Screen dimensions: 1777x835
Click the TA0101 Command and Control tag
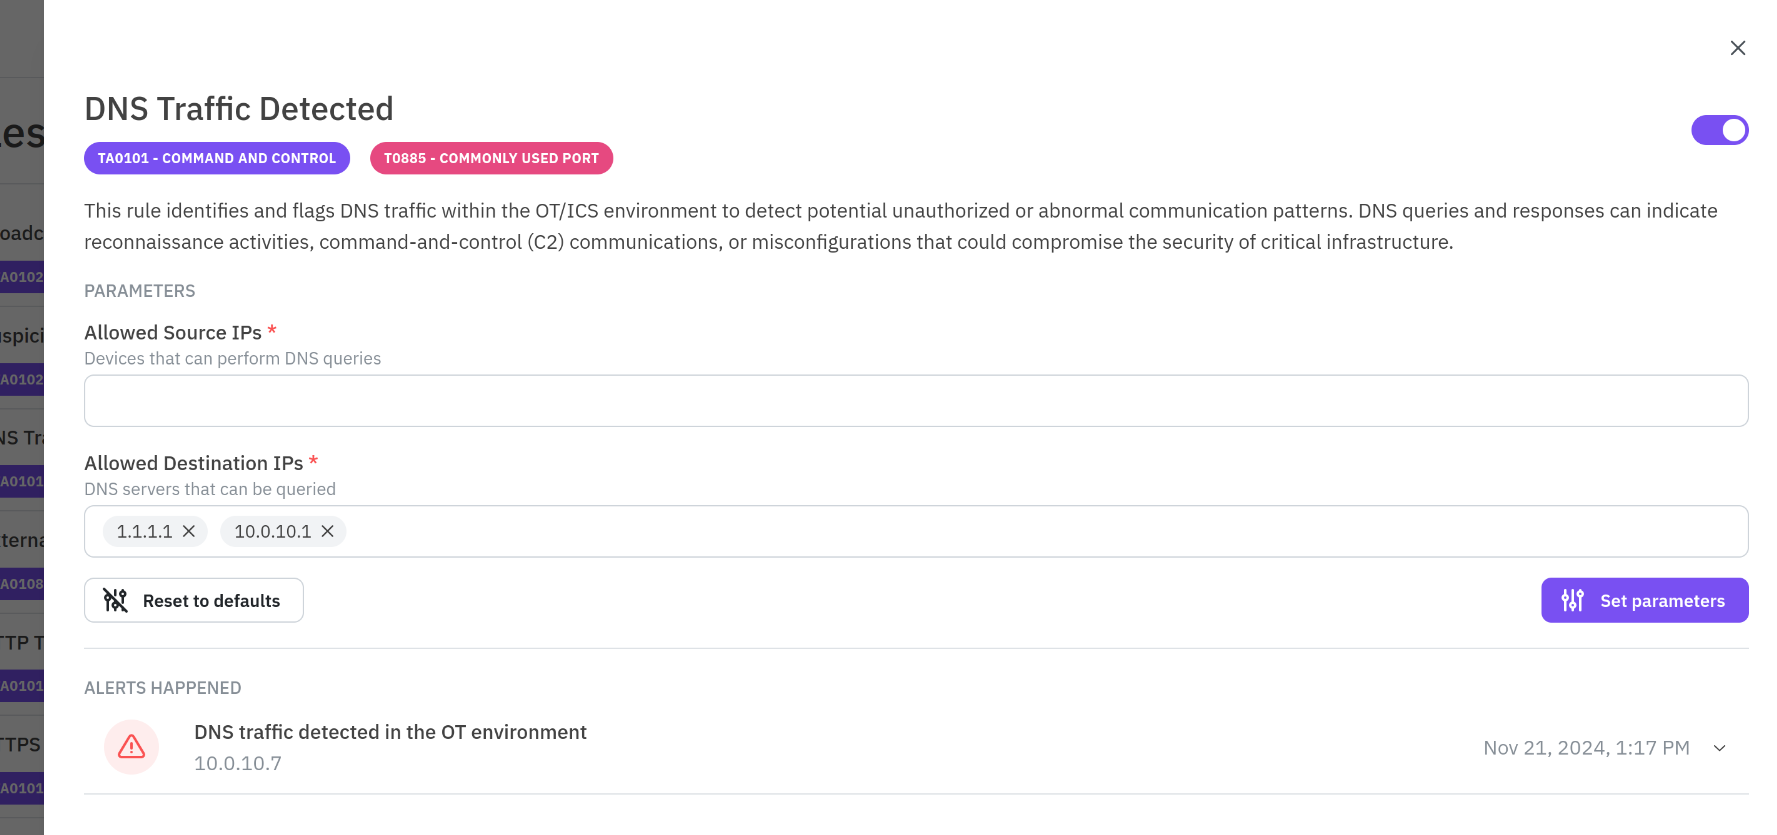pyautogui.click(x=217, y=158)
